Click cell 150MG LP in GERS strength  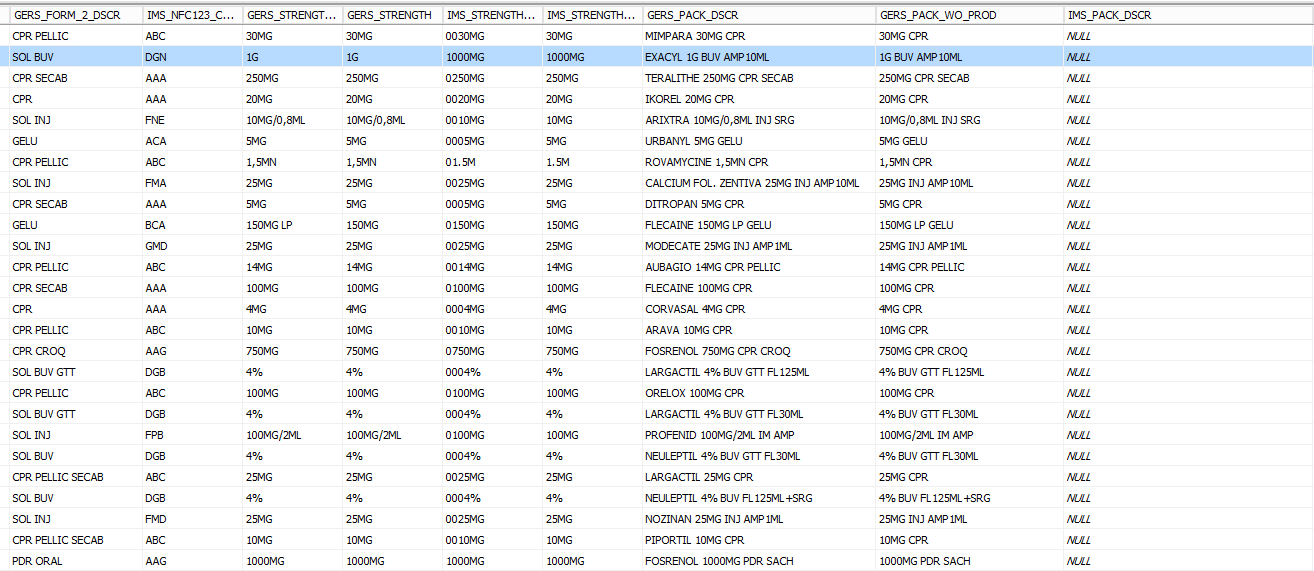[292, 225]
